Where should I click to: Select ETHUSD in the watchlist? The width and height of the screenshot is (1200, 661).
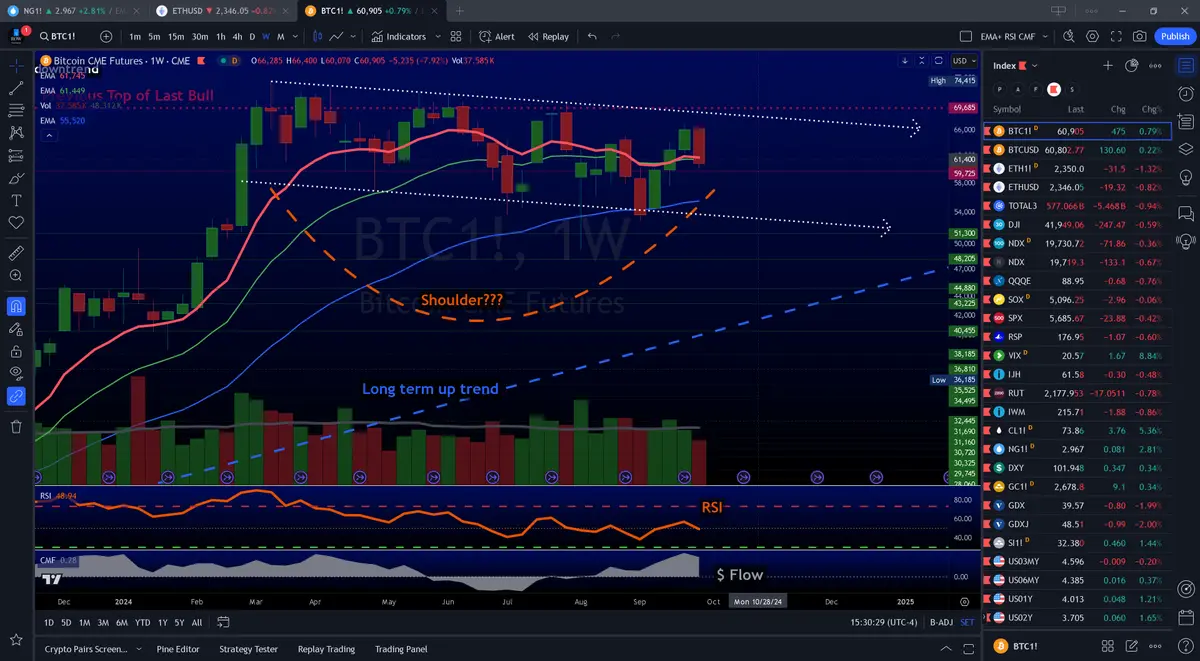1076,187
